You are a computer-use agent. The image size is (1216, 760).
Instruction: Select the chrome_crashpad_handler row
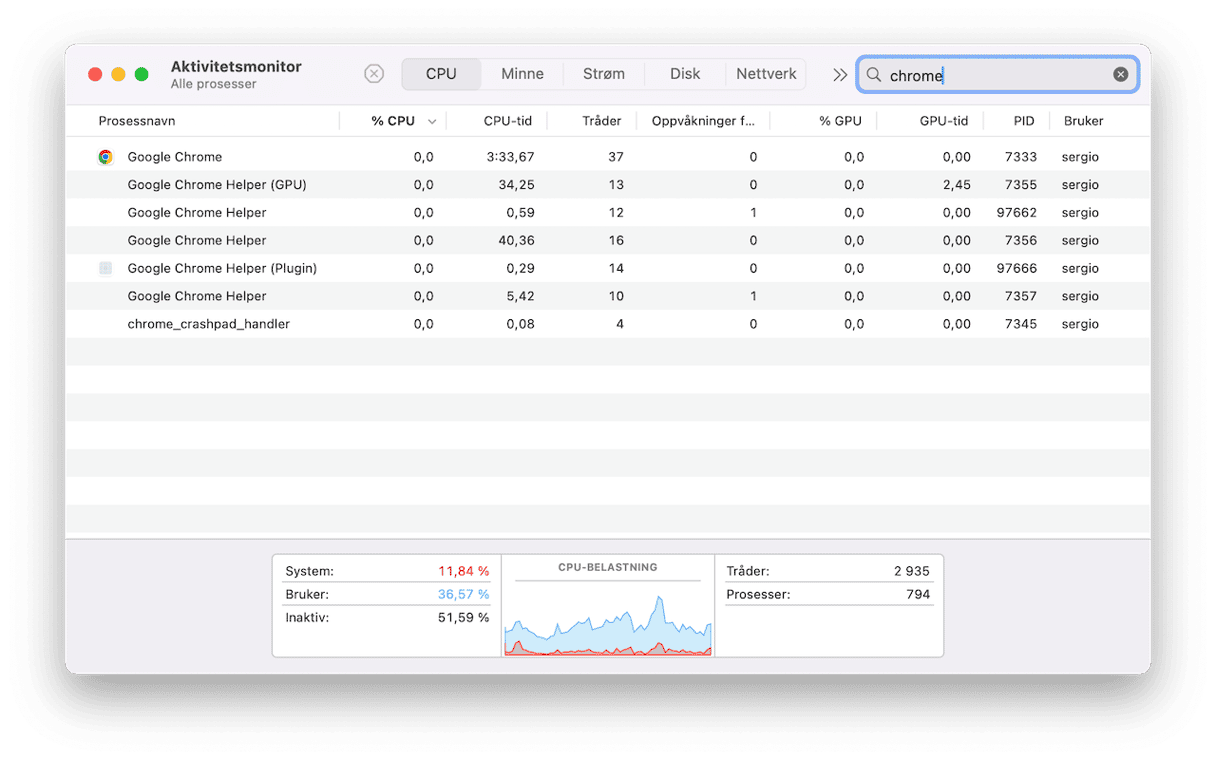tap(608, 325)
